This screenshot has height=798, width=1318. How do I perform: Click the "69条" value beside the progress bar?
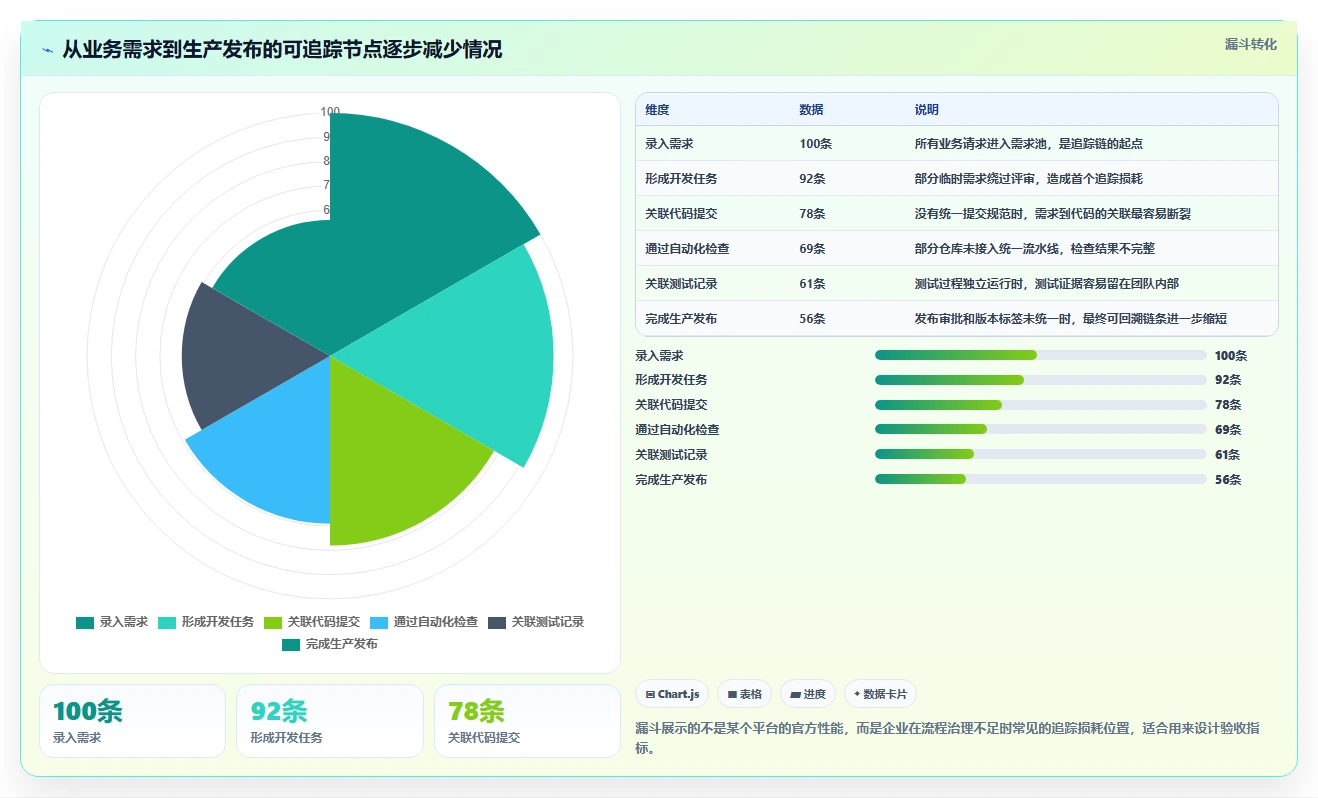1228,430
